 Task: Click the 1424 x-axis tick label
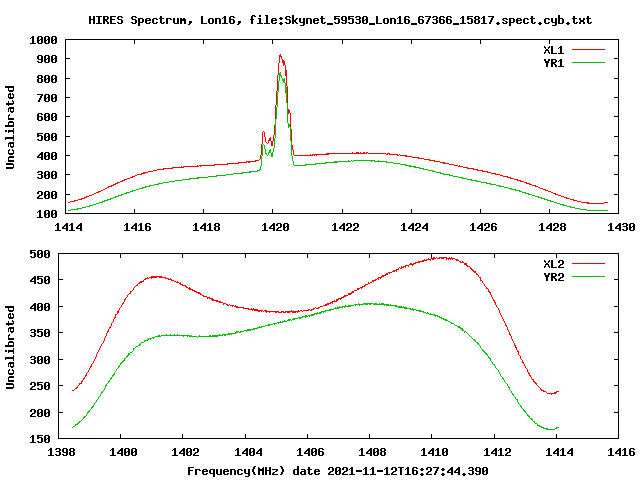pyautogui.click(x=414, y=227)
